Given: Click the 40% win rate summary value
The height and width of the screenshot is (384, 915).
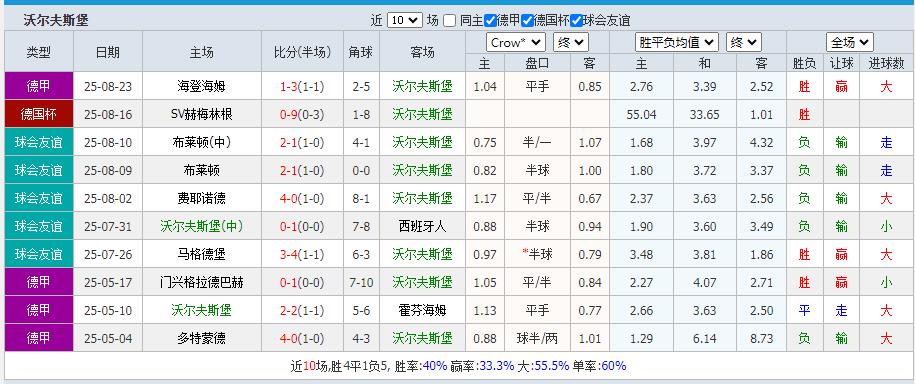Looking at the screenshot, I should coord(434,366).
